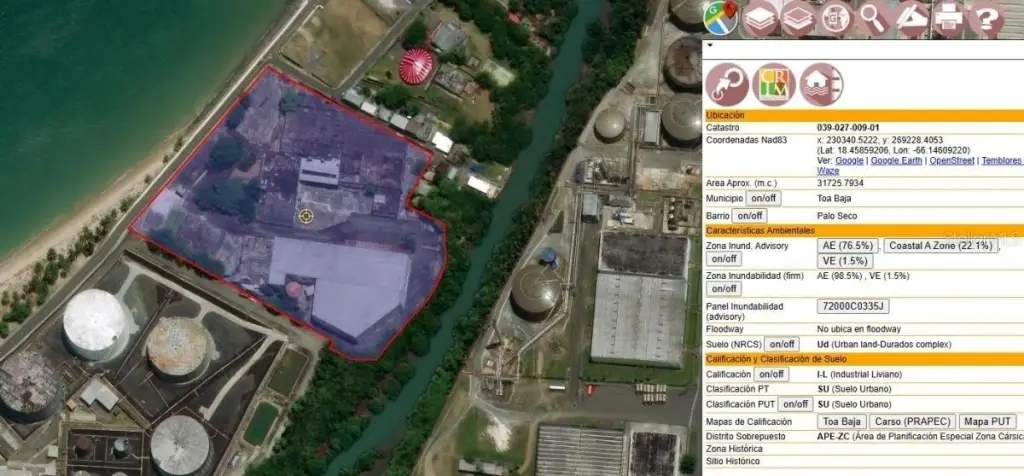Click the 72000C0335J panel button
Screen dimensions: 1024x476
coord(853,306)
